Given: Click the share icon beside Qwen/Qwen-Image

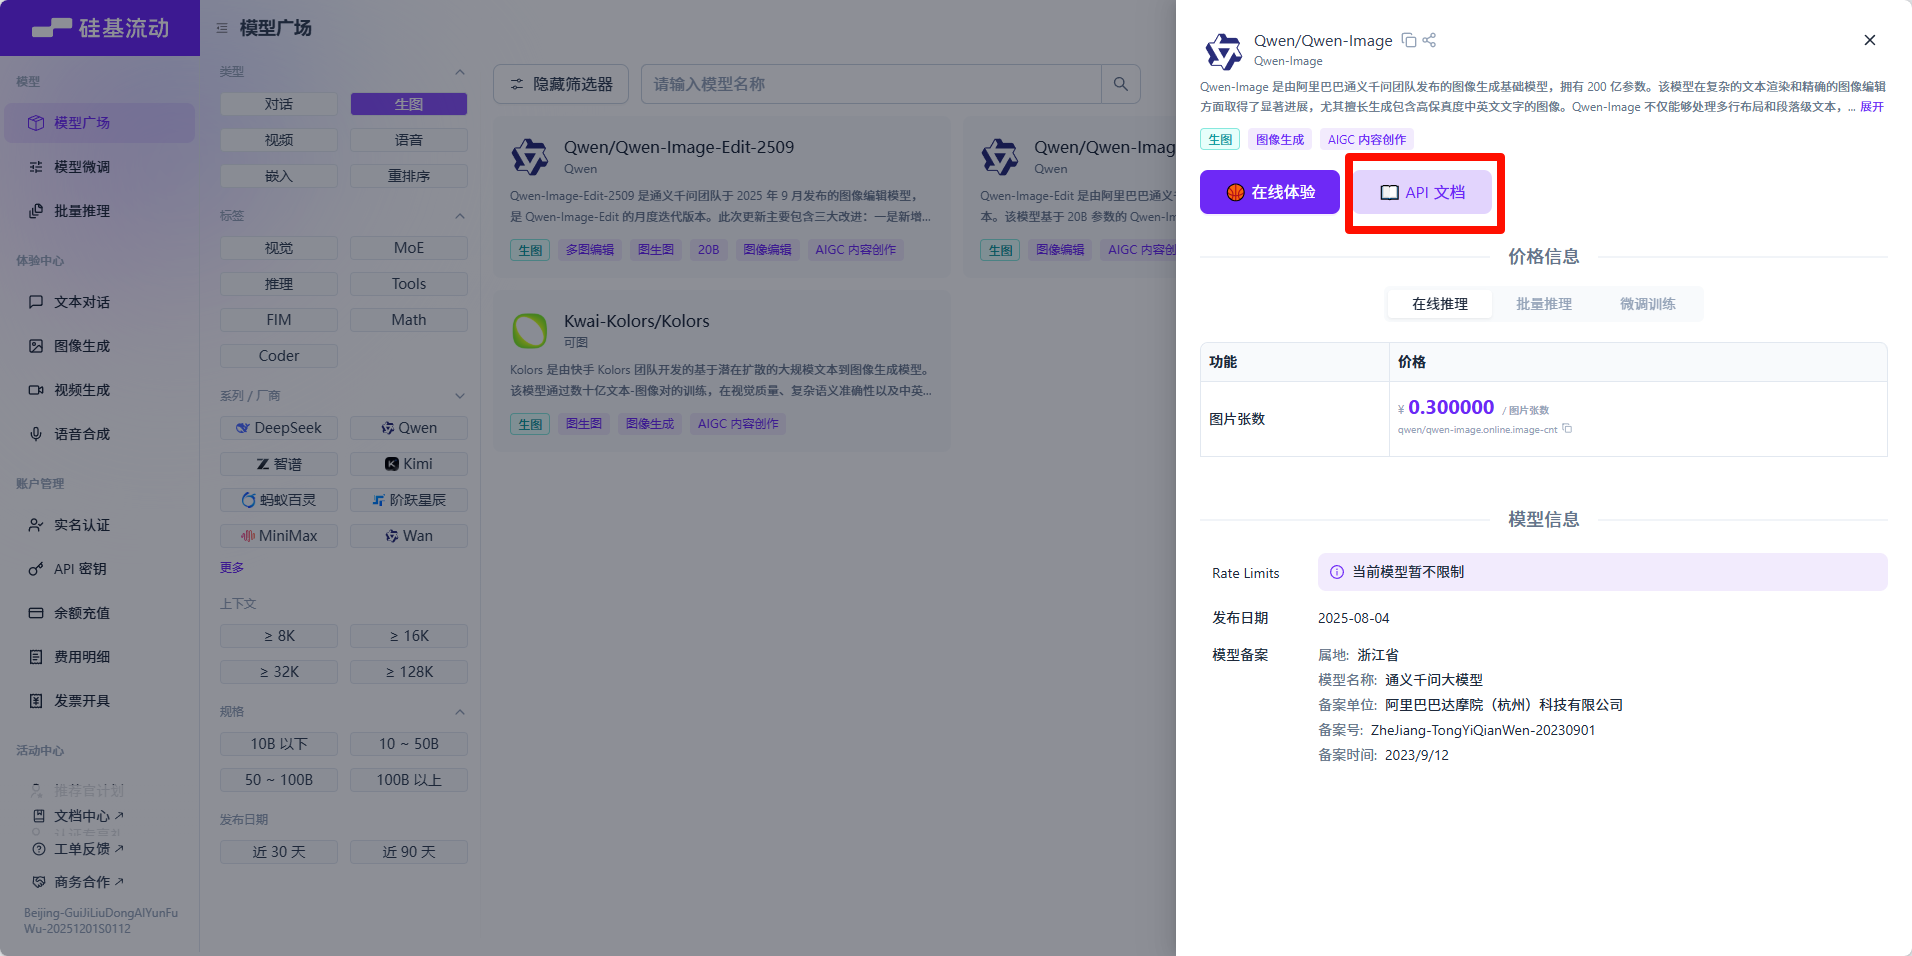Looking at the screenshot, I should 1429,40.
